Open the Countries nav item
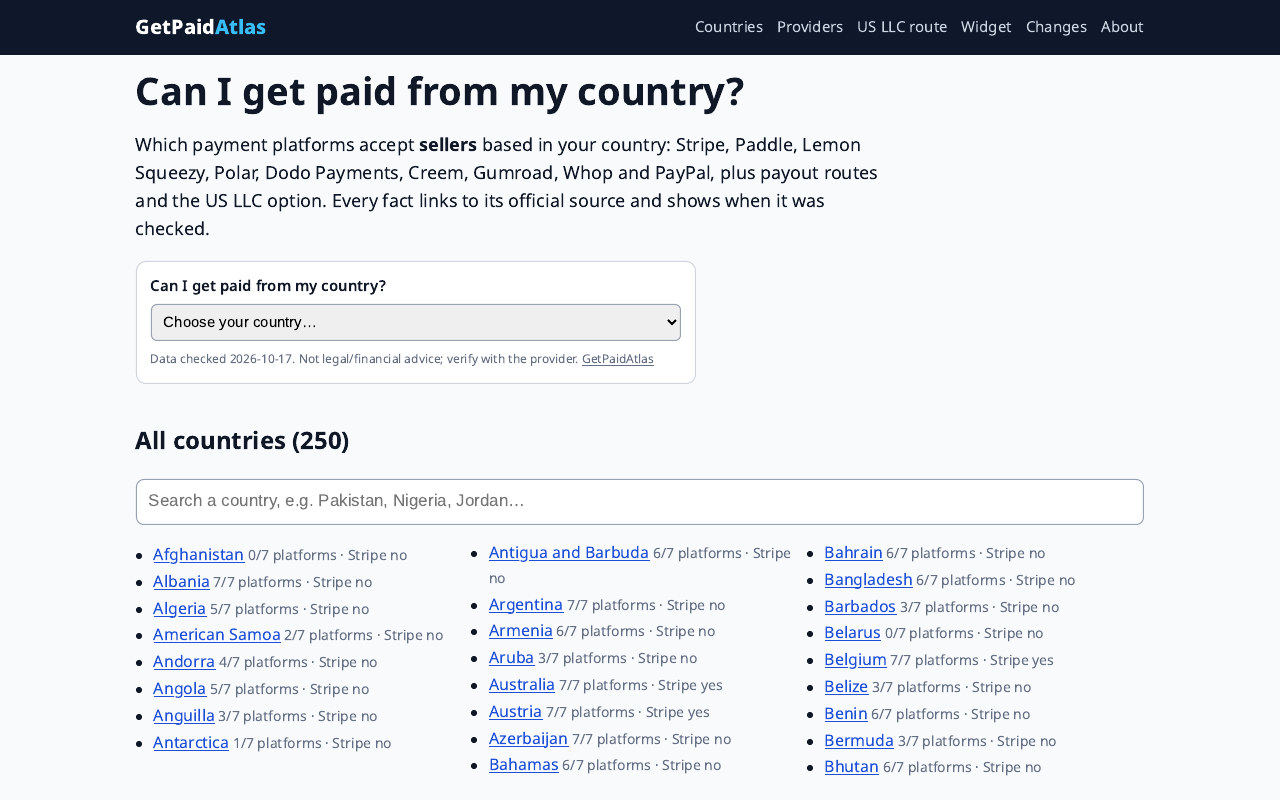1280x800 pixels. point(729,27)
